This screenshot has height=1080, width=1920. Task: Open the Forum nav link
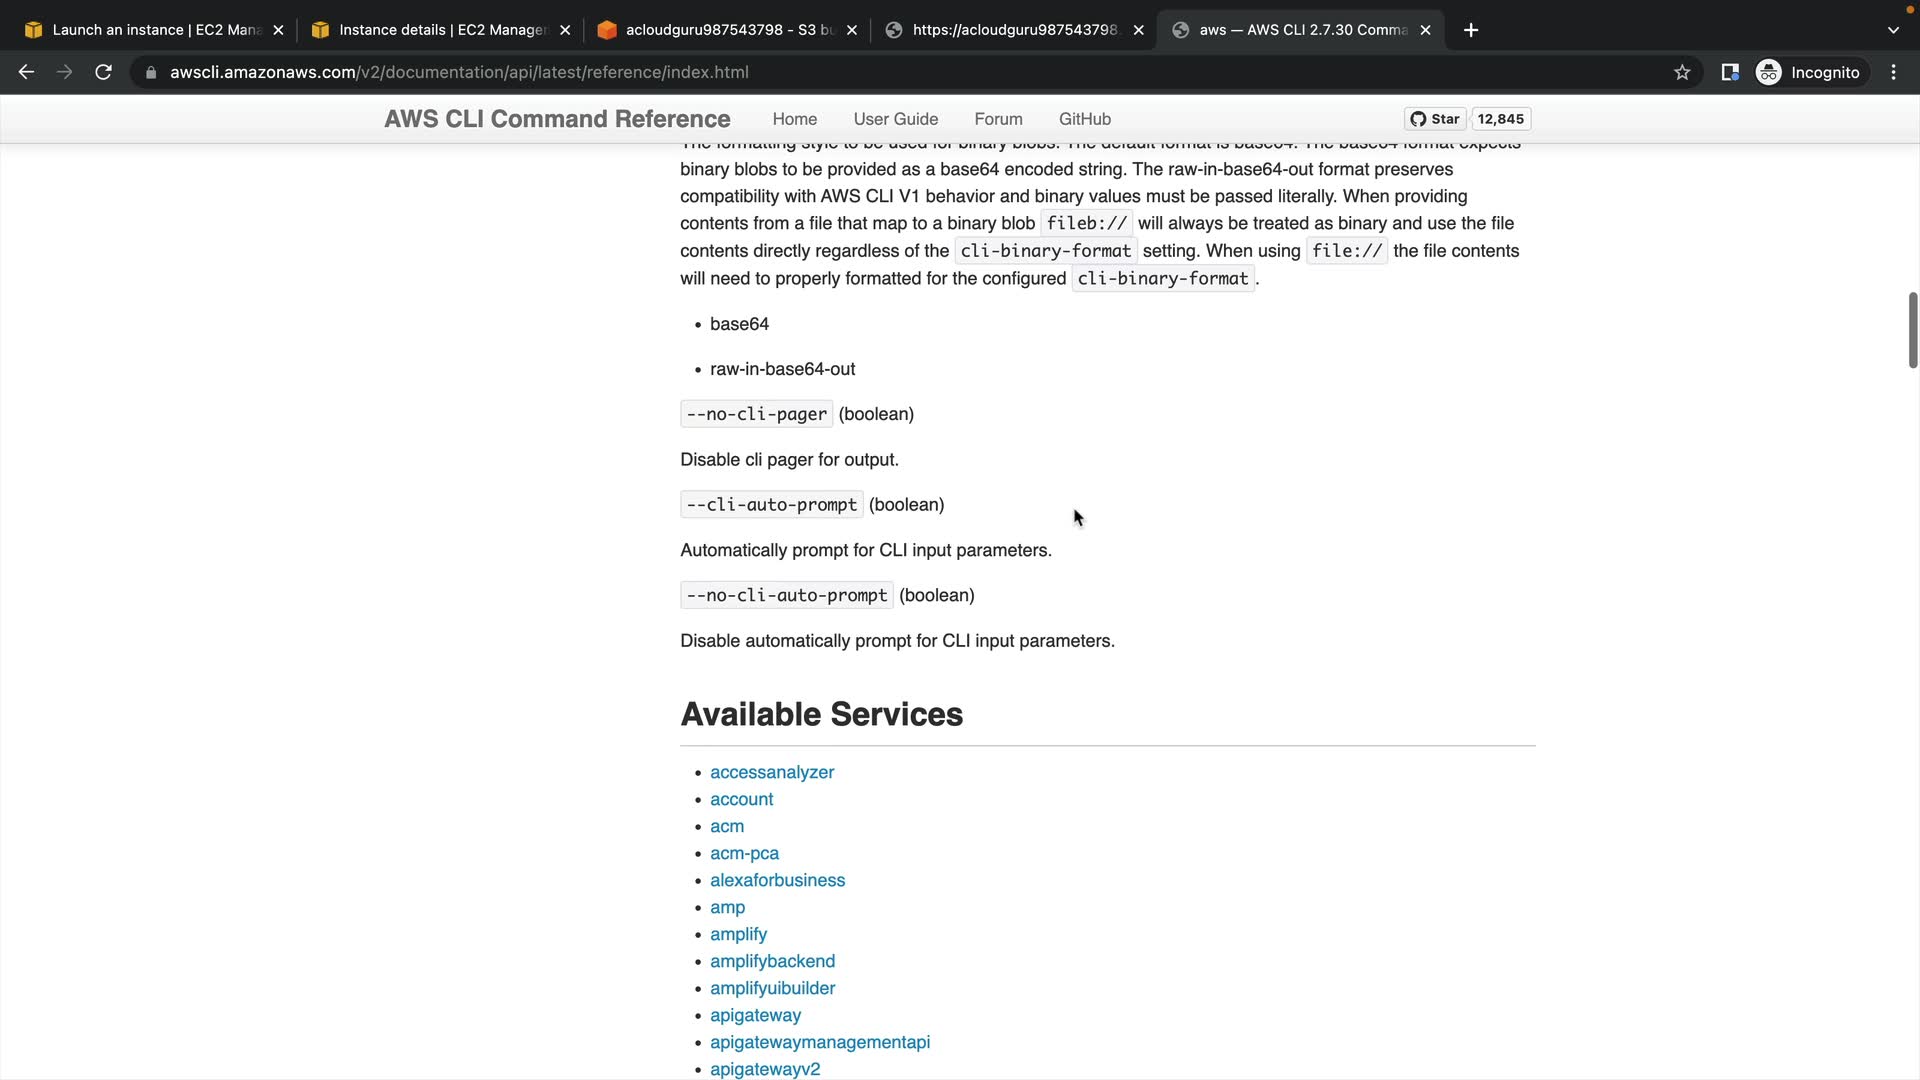coord(998,119)
